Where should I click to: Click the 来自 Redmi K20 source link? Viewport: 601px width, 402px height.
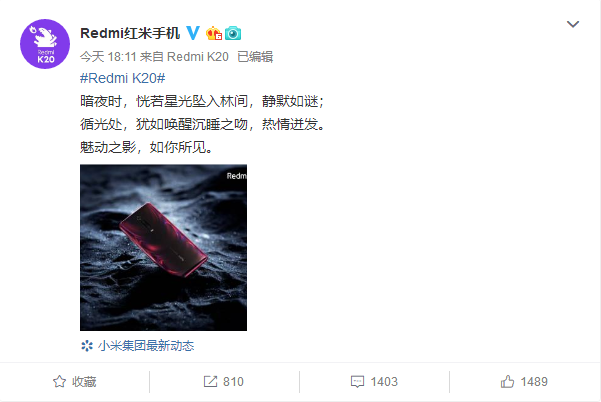tap(184, 57)
